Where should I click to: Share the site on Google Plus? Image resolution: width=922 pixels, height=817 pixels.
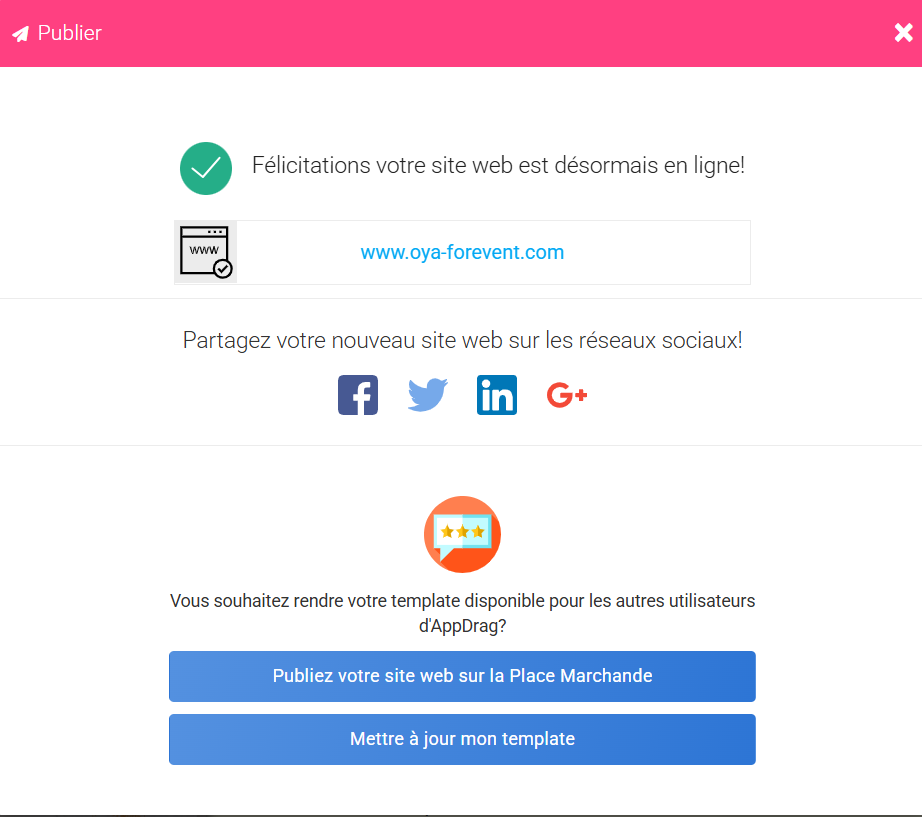567,395
